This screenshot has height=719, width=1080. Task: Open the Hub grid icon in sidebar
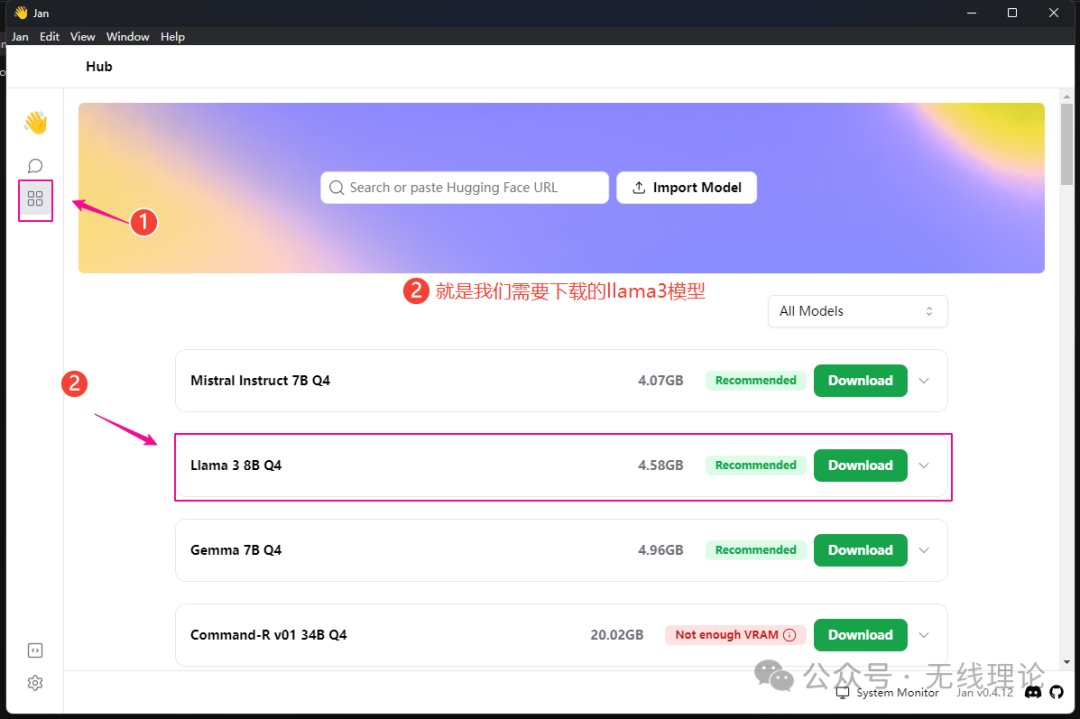click(x=35, y=199)
